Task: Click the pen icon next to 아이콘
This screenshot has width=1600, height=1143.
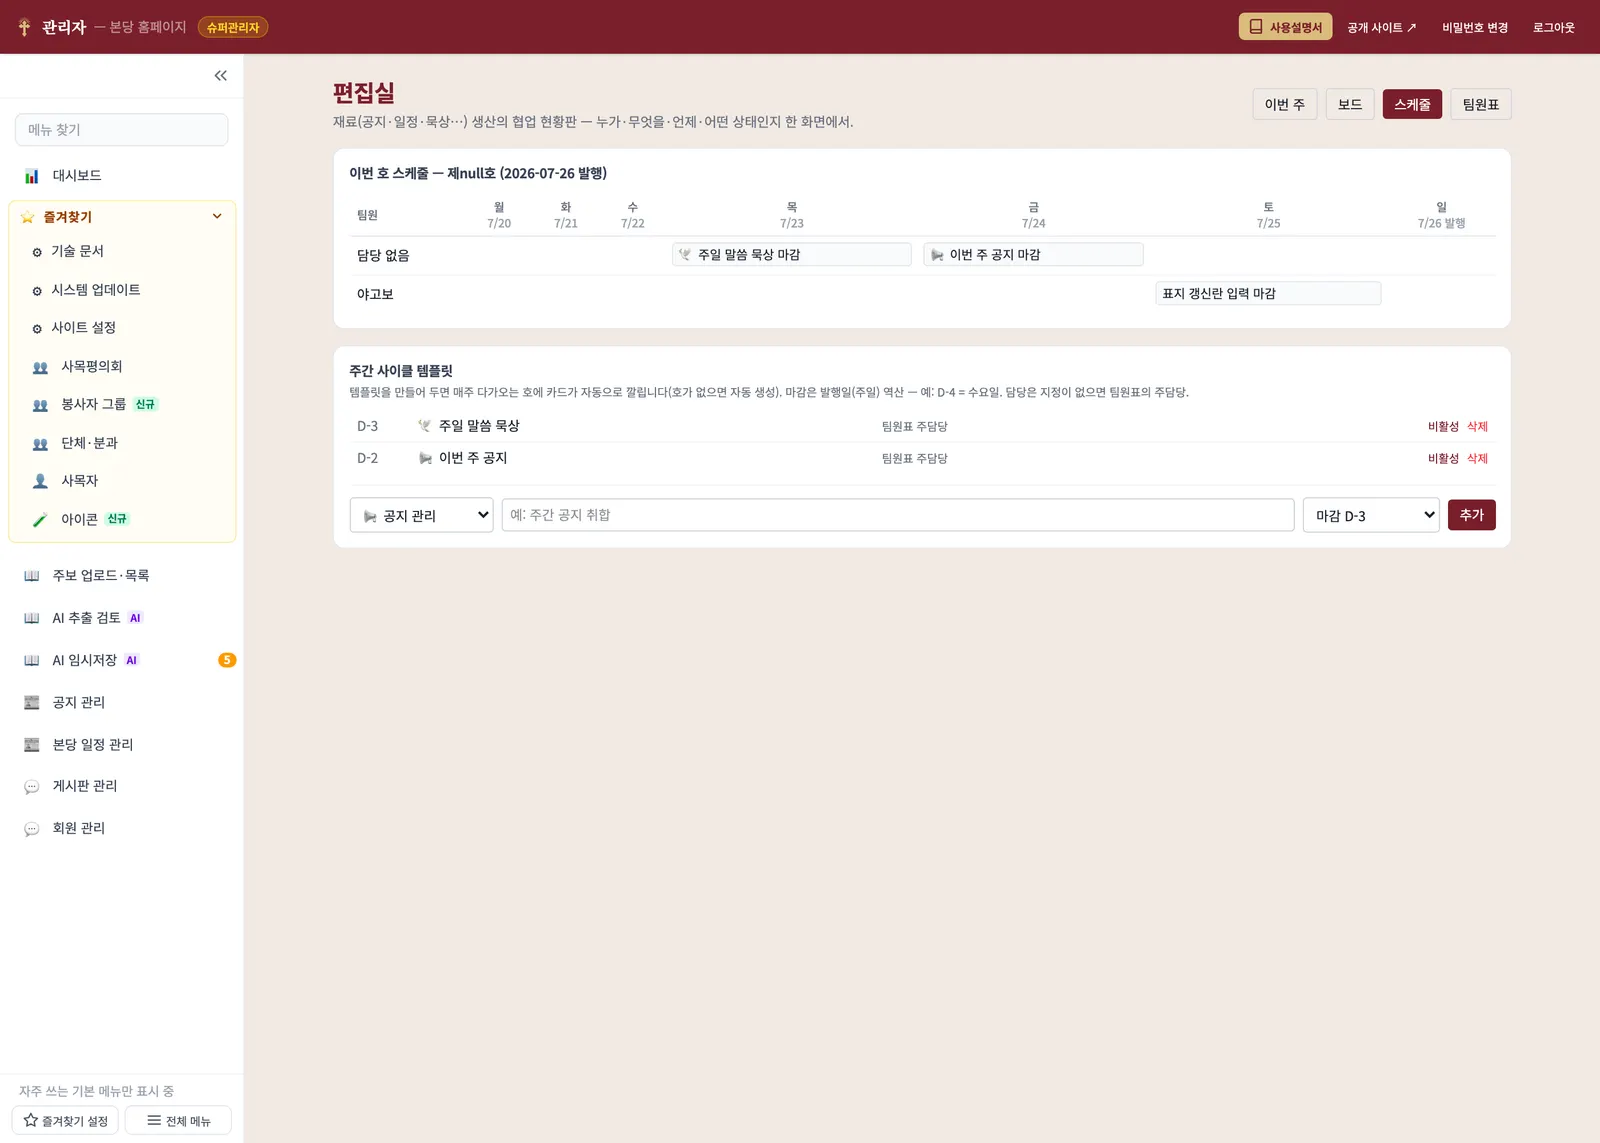Action: point(40,520)
